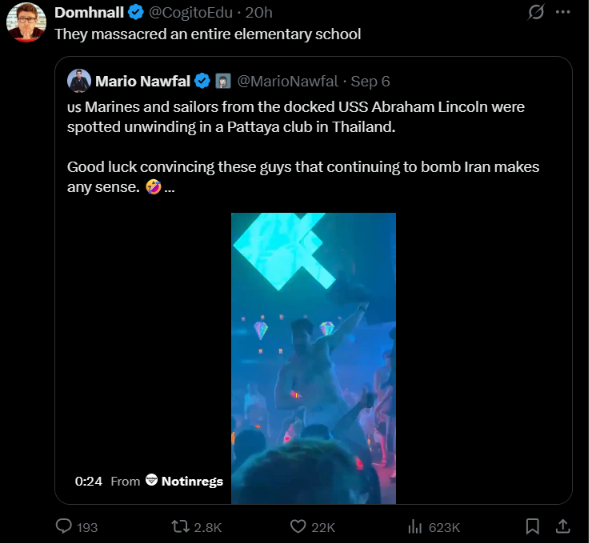The height and width of the screenshot is (543, 589).
Task: Like the post with heart icon
Action: pyautogui.click(x=298, y=526)
